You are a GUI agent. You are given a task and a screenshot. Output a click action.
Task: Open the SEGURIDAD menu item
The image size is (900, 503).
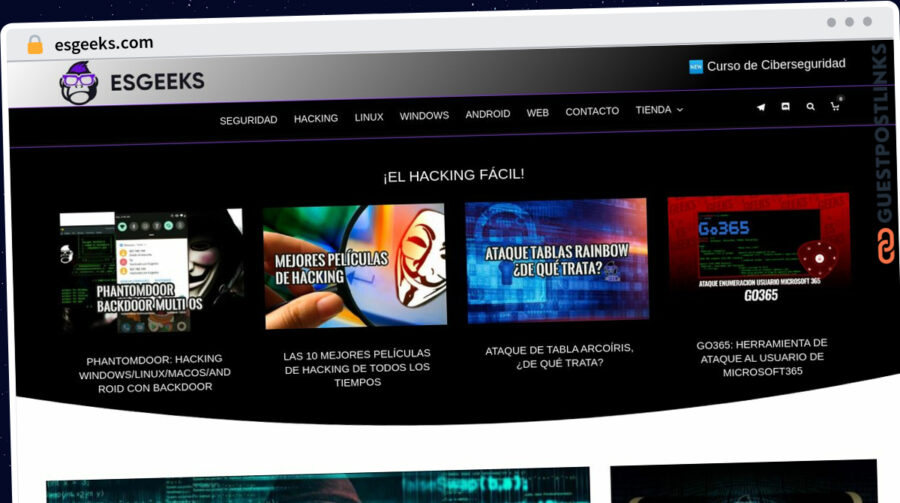click(249, 120)
